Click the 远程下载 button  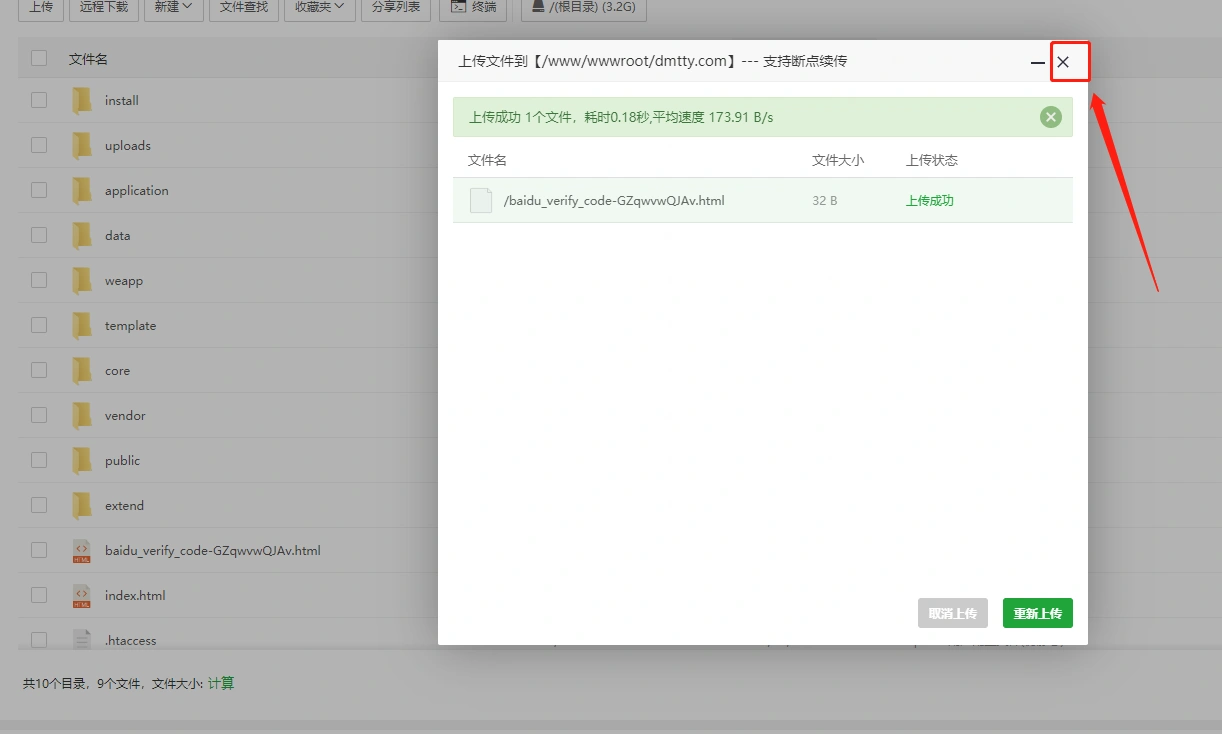pos(104,8)
